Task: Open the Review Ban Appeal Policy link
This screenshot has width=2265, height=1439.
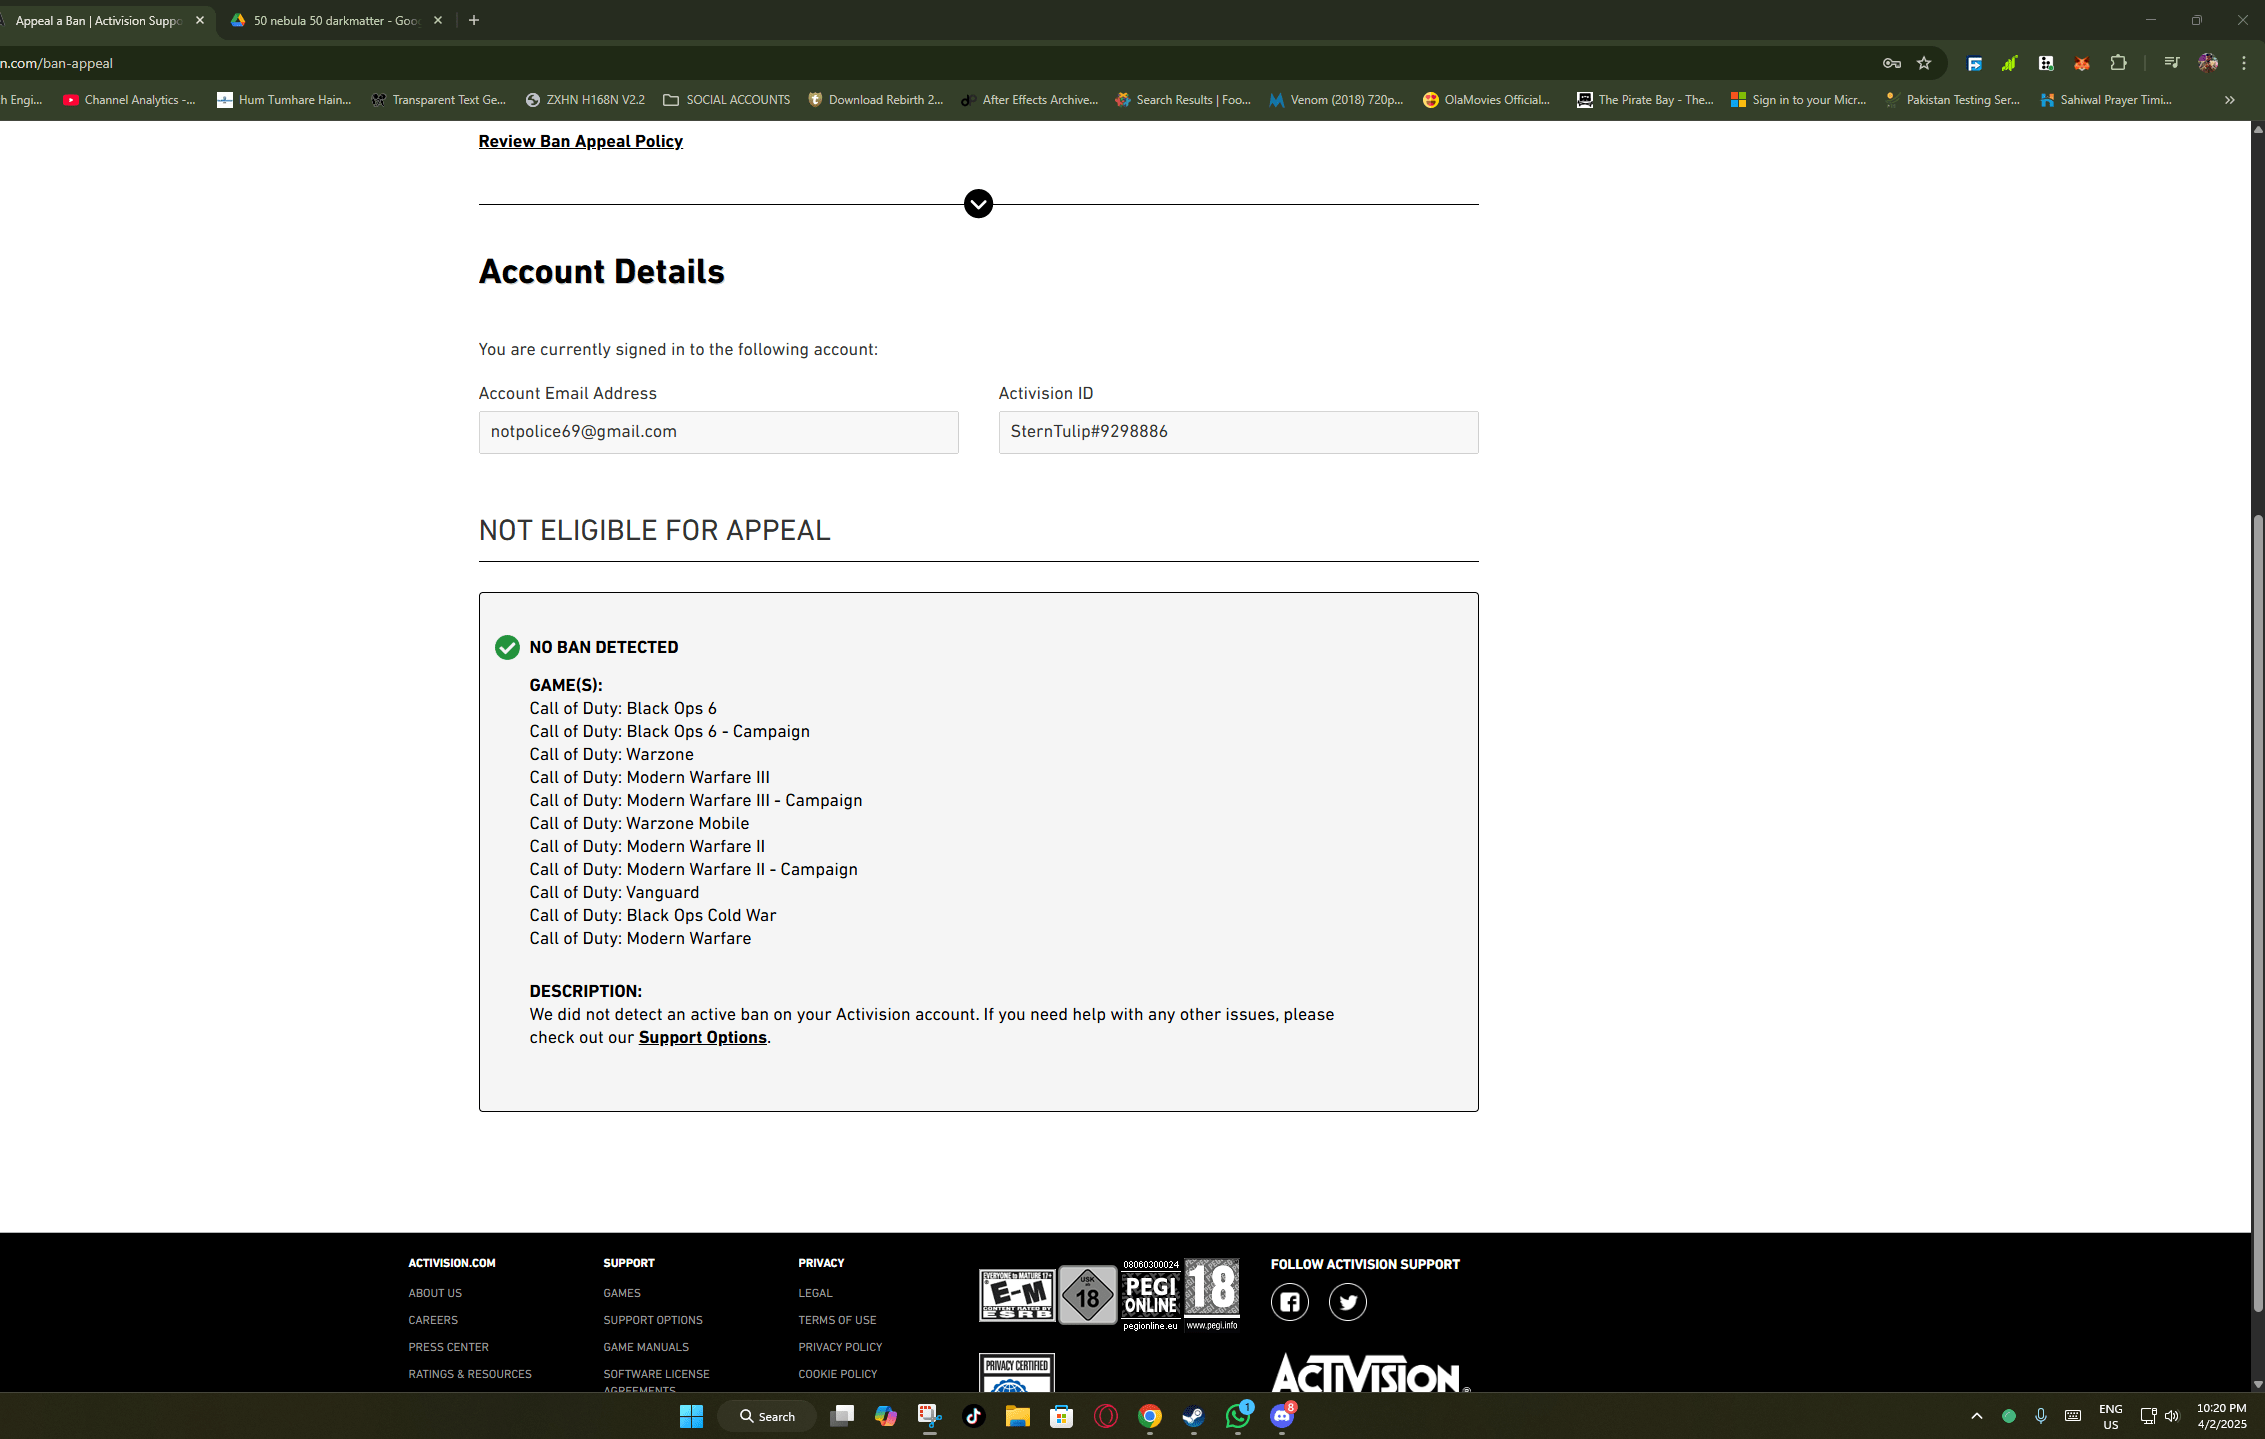Action: pos(580,141)
